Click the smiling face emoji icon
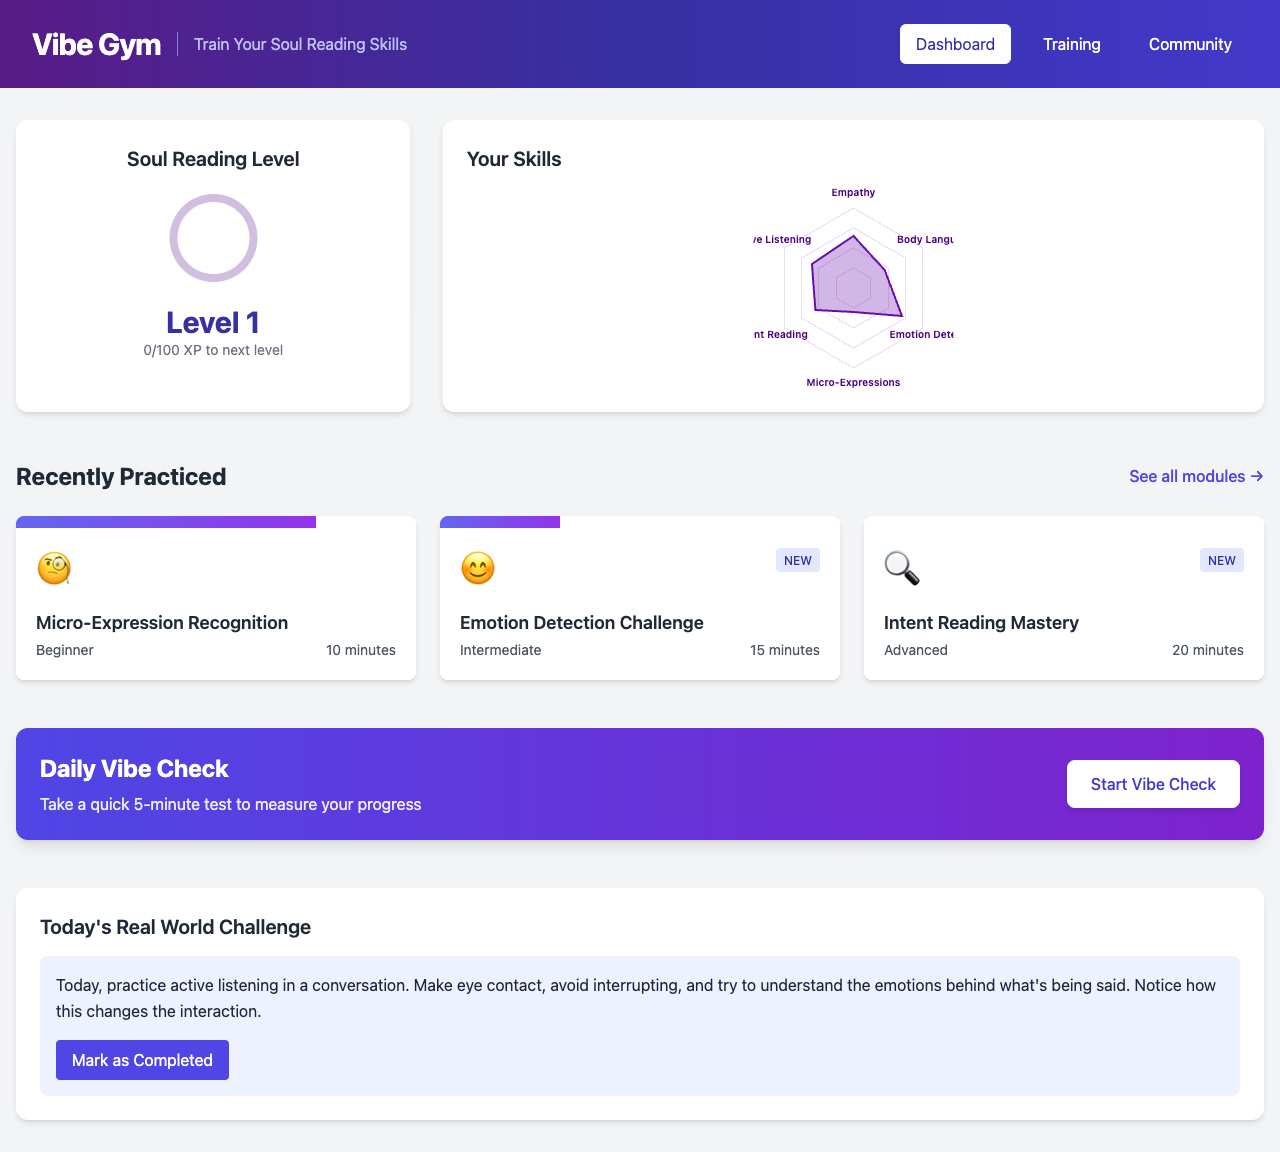 pyautogui.click(x=478, y=568)
